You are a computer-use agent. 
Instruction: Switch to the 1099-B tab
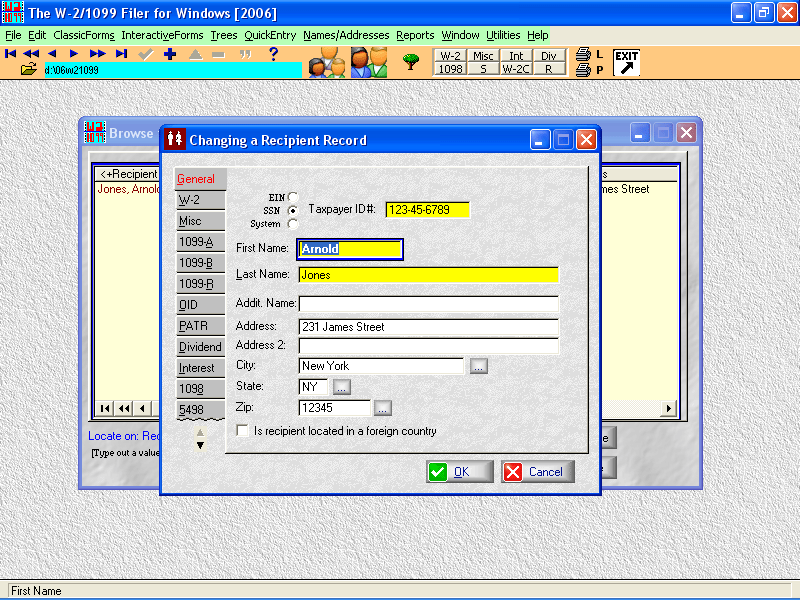(x=200, y=263)
